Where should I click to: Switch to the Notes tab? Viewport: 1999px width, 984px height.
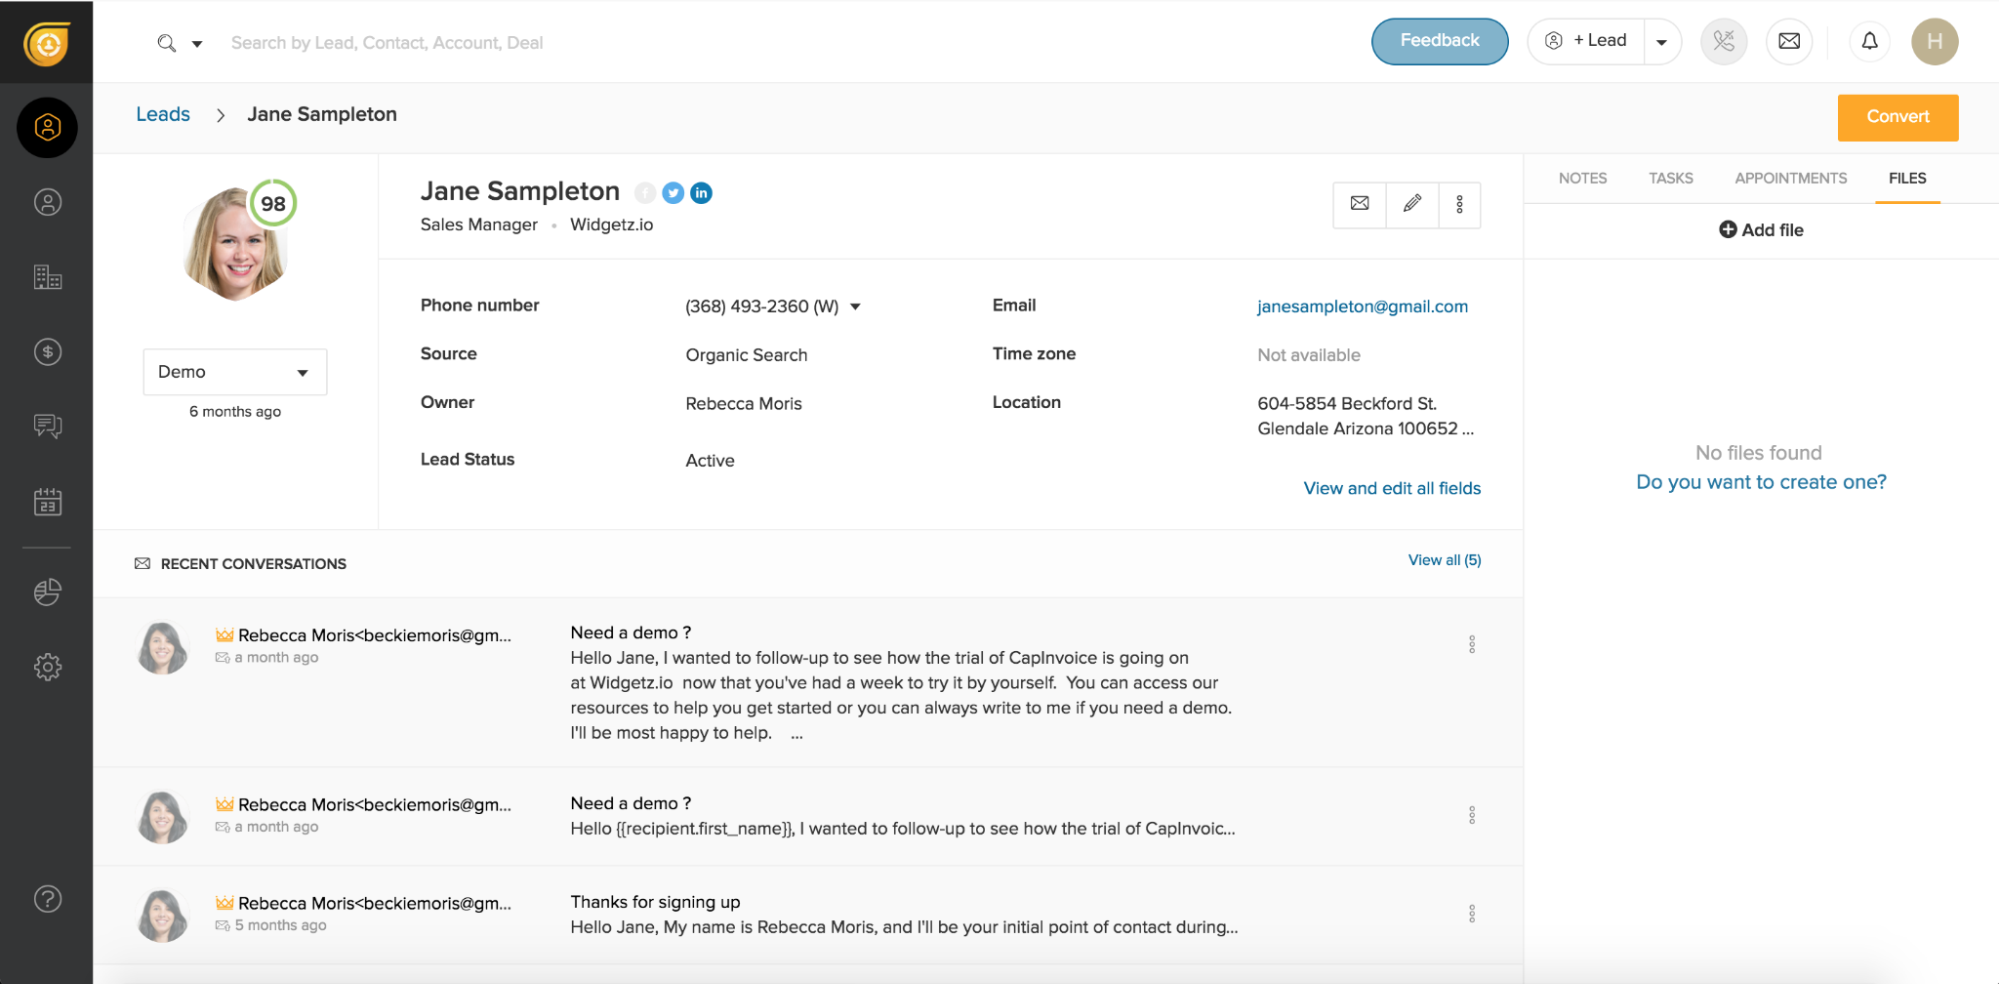[x=1582, y=177]
